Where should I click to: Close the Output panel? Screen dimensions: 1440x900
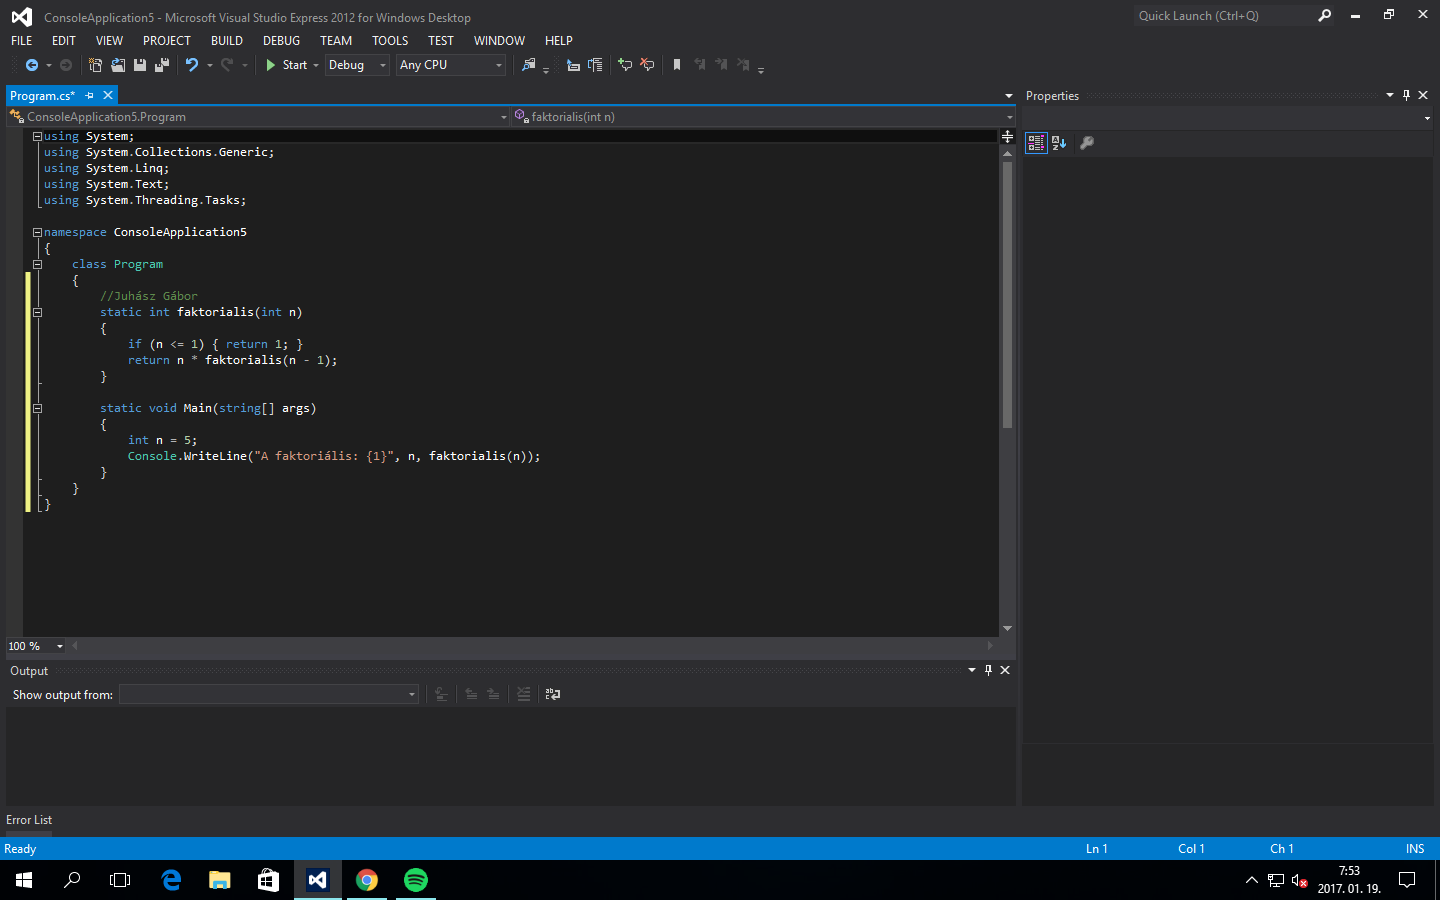coord(1005,670)
